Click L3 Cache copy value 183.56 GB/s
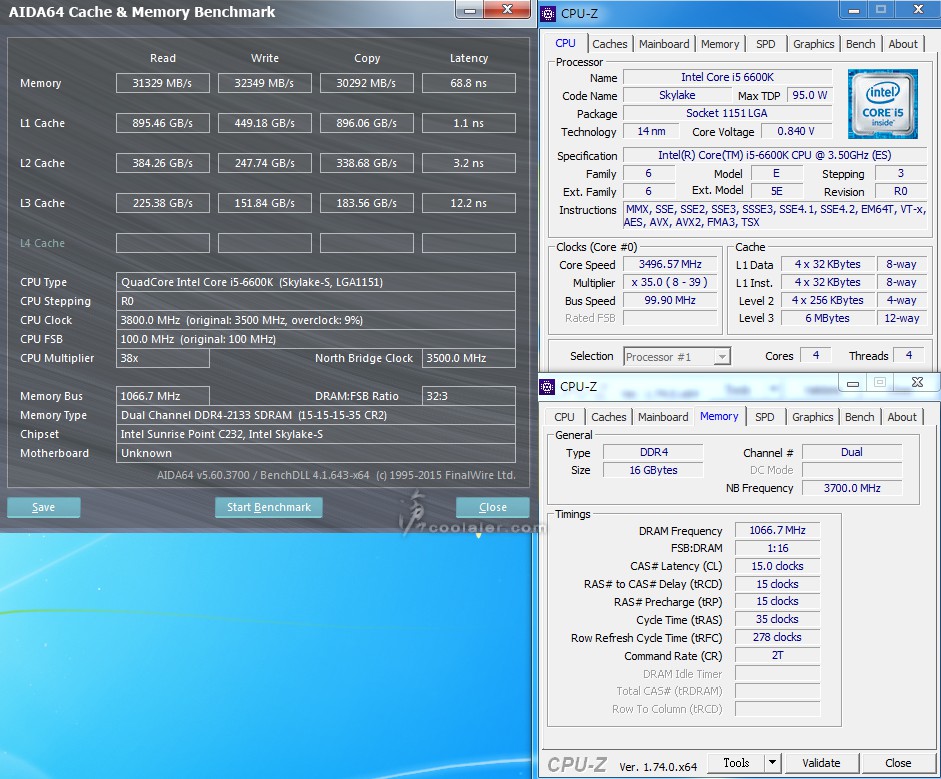The height and width of the screenshot is (779, 941). (367, 203)
